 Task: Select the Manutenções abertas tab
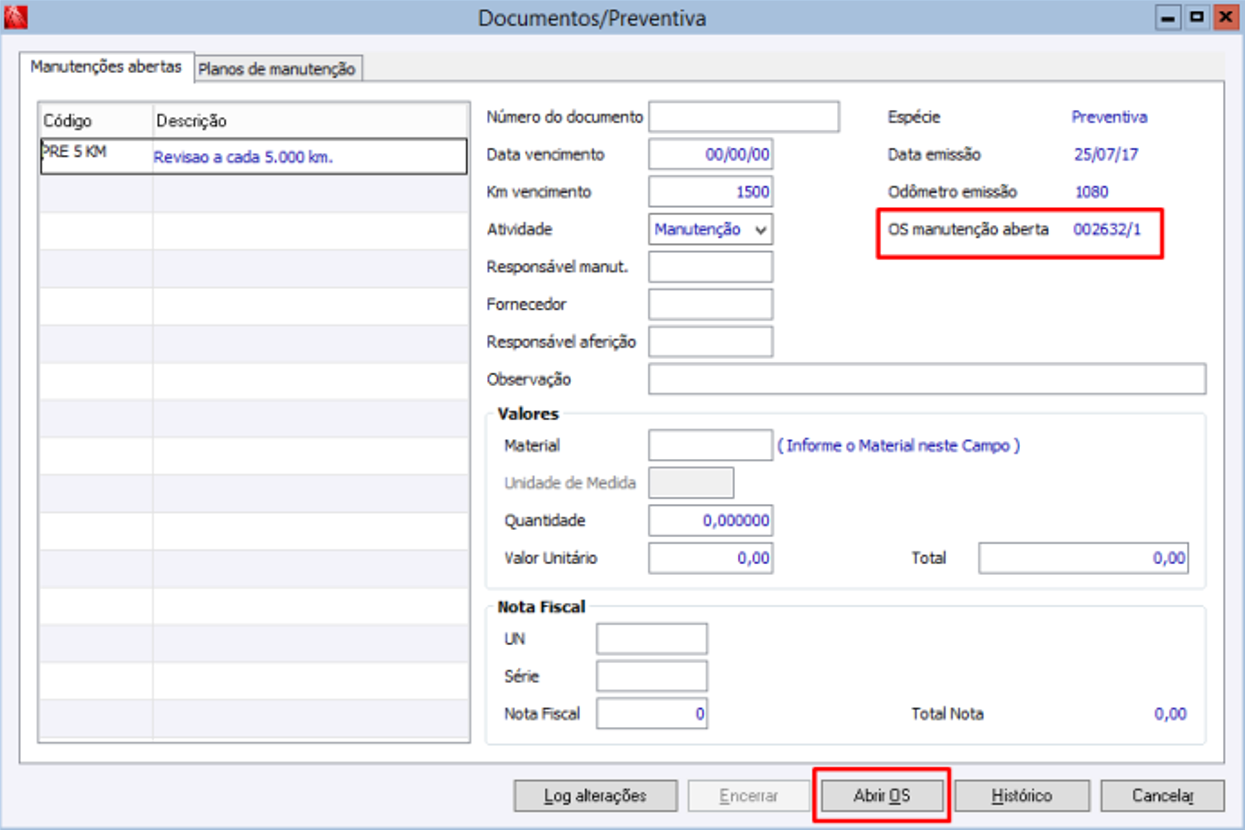106,67
